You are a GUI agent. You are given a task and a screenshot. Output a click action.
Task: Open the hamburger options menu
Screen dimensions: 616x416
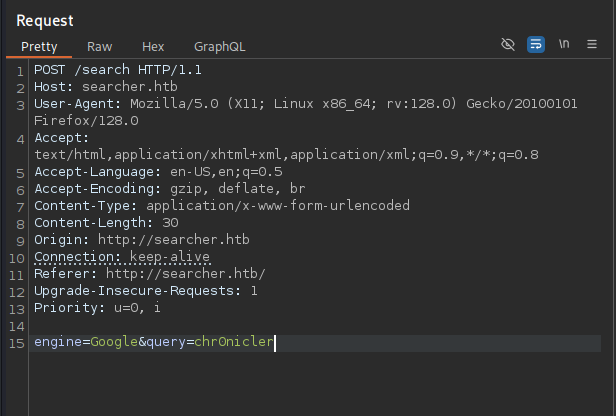click(x=592, y=44)
